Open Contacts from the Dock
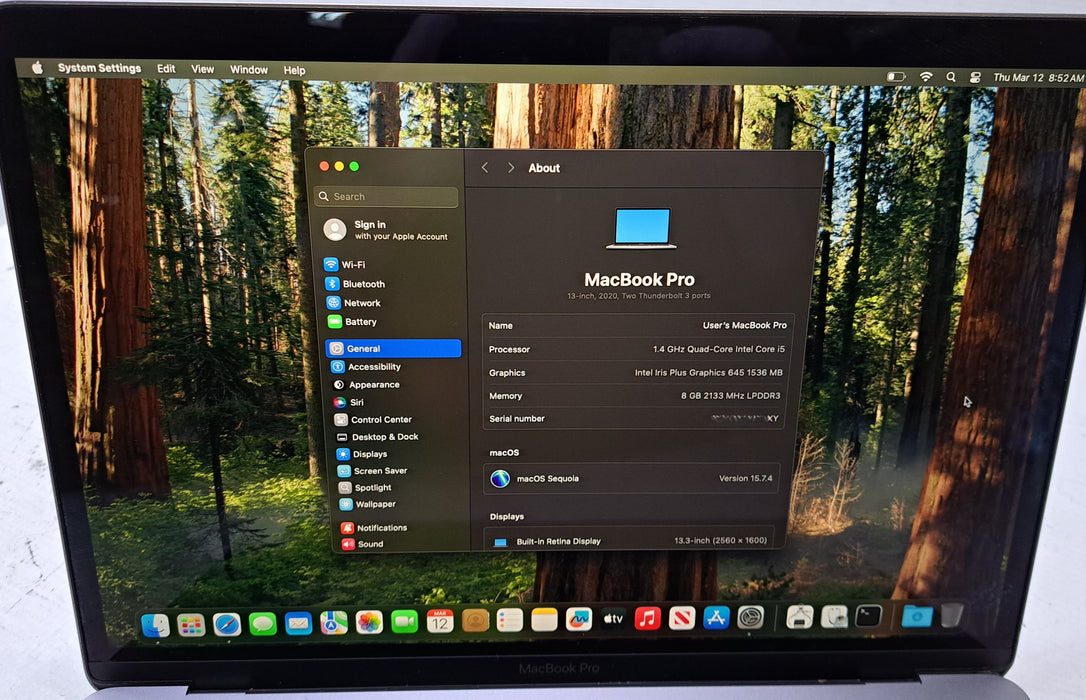 [475, 620]
